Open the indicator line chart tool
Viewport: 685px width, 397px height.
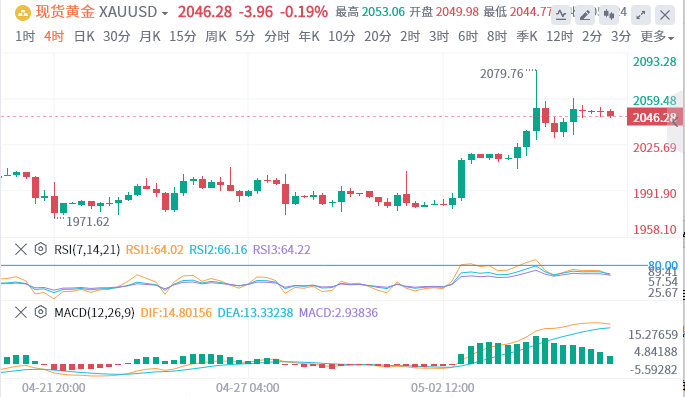click(561, 16)
